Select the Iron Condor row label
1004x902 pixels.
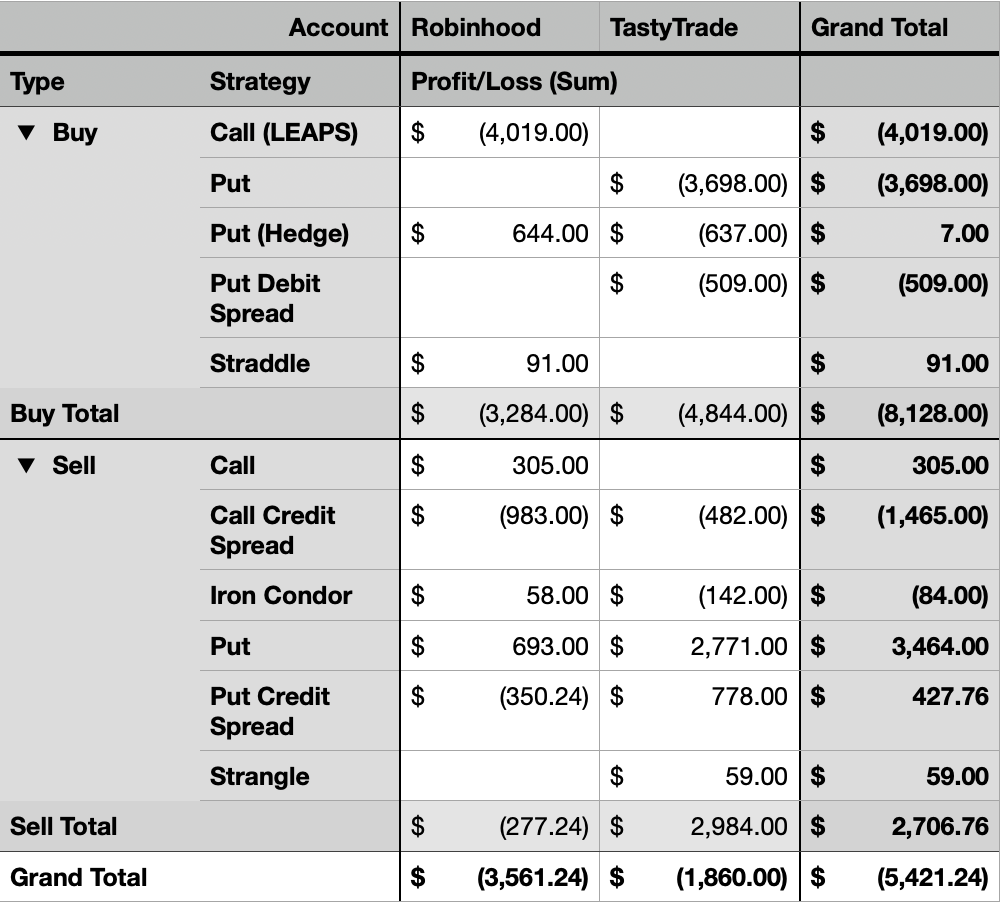pos(281,596)
